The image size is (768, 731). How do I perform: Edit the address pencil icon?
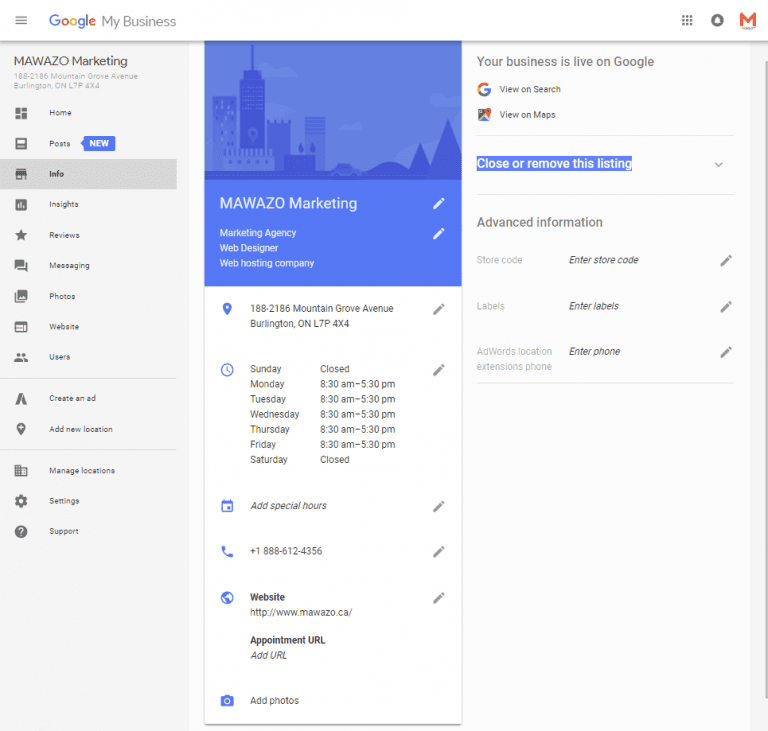438,310
